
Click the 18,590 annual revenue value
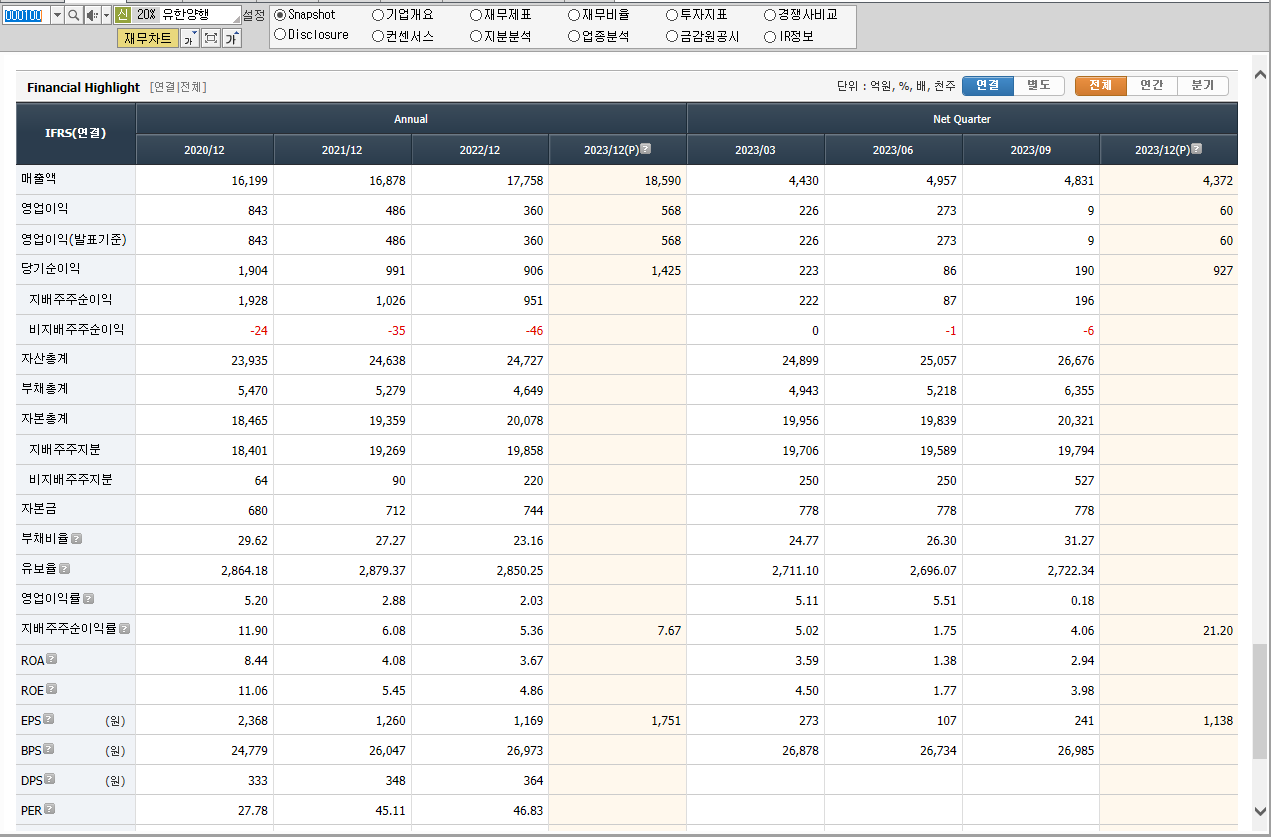(663, 180)
